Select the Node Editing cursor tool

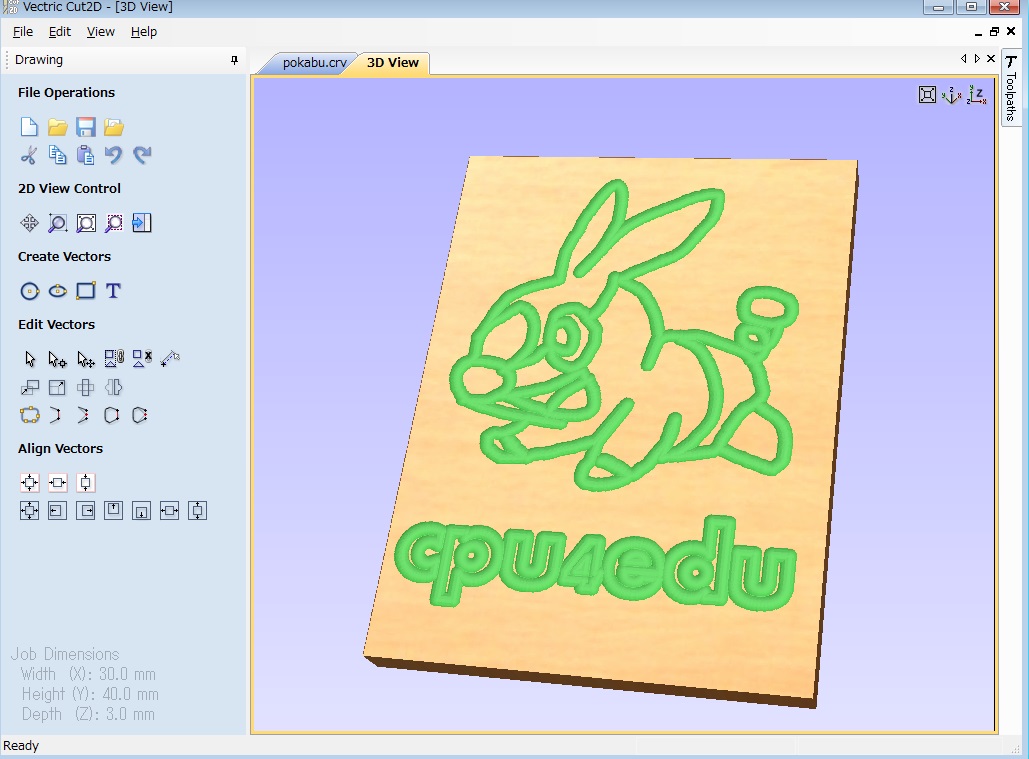[58, 359]
